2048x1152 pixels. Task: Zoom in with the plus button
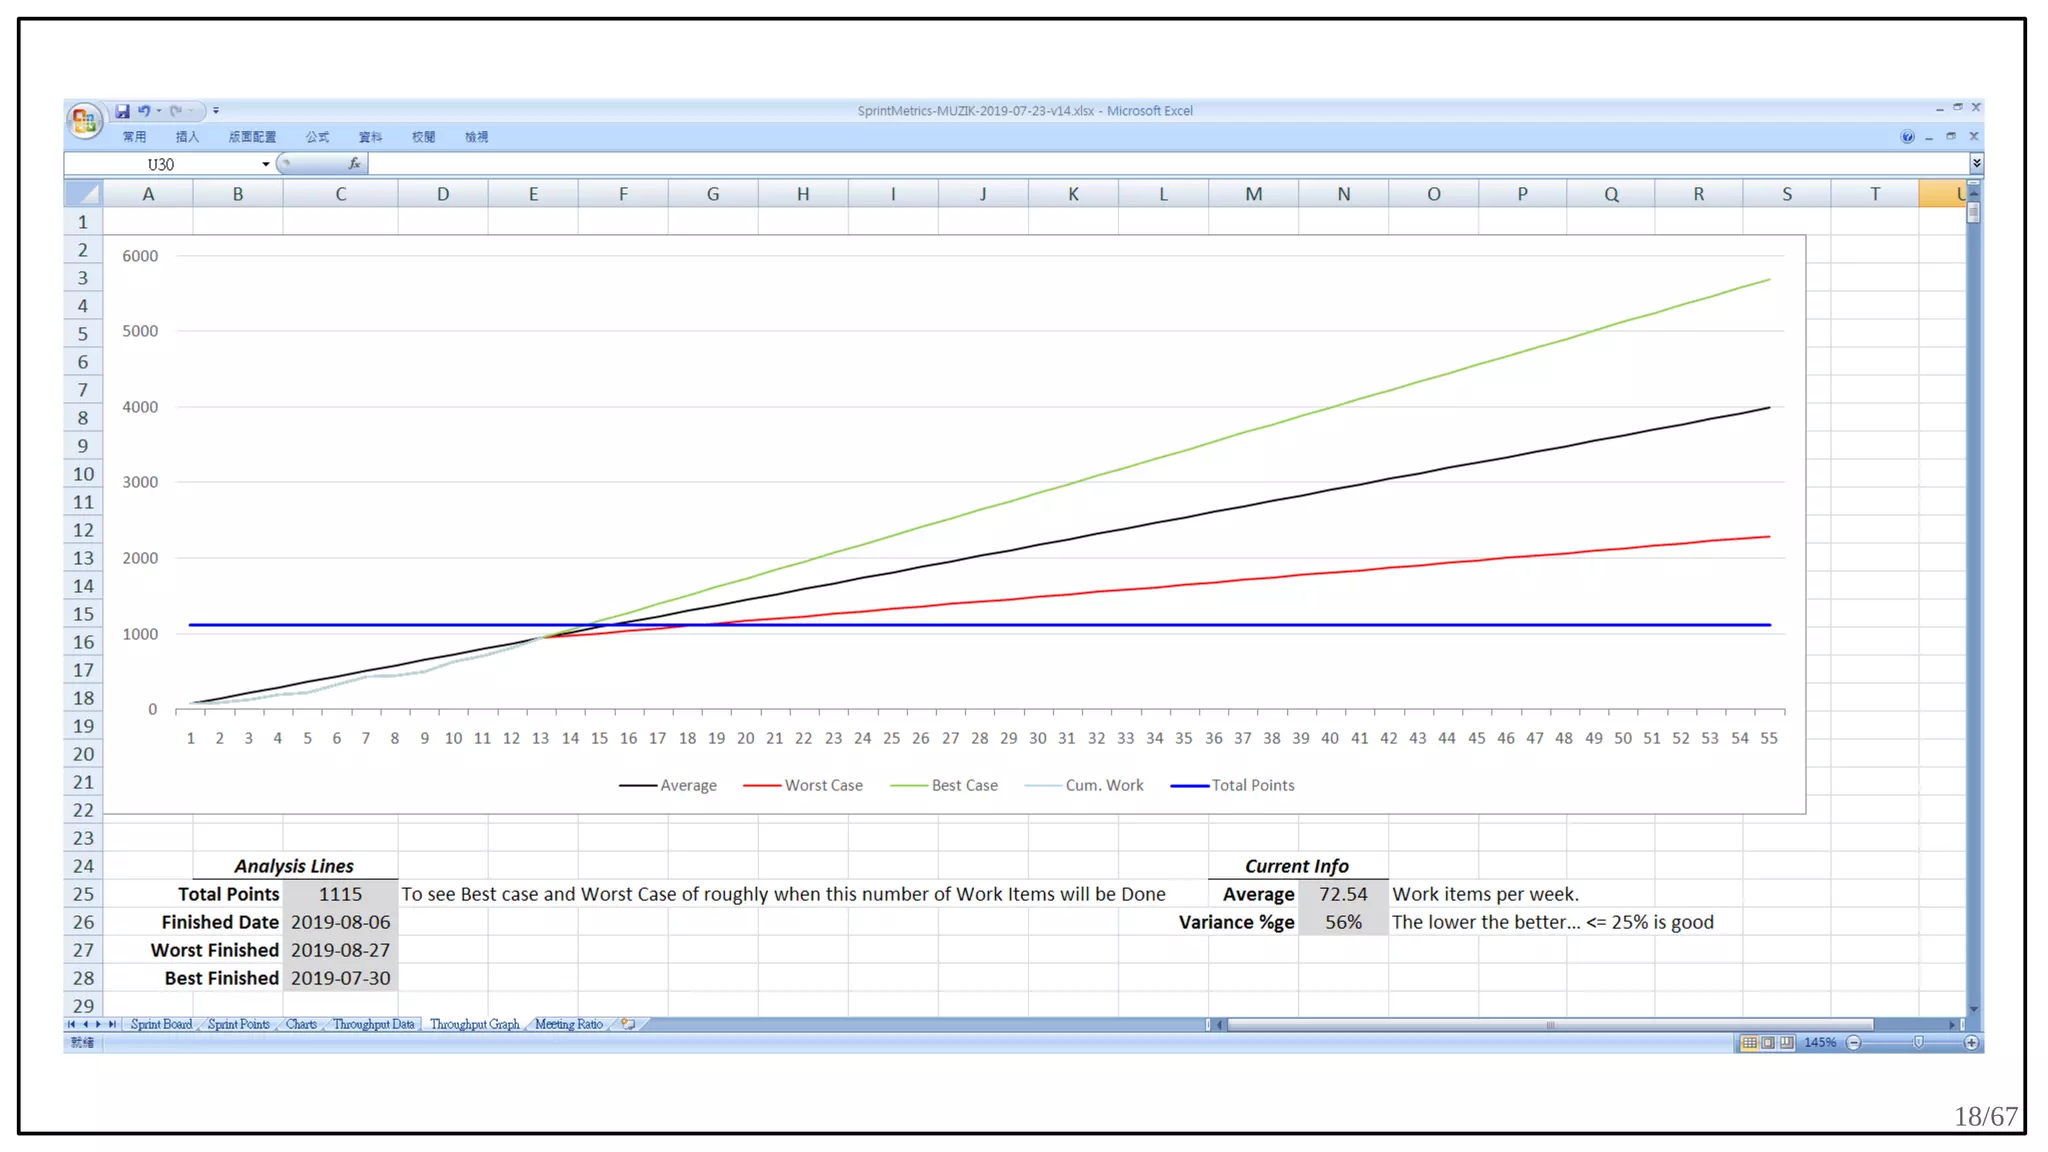pos(1971,1043)
